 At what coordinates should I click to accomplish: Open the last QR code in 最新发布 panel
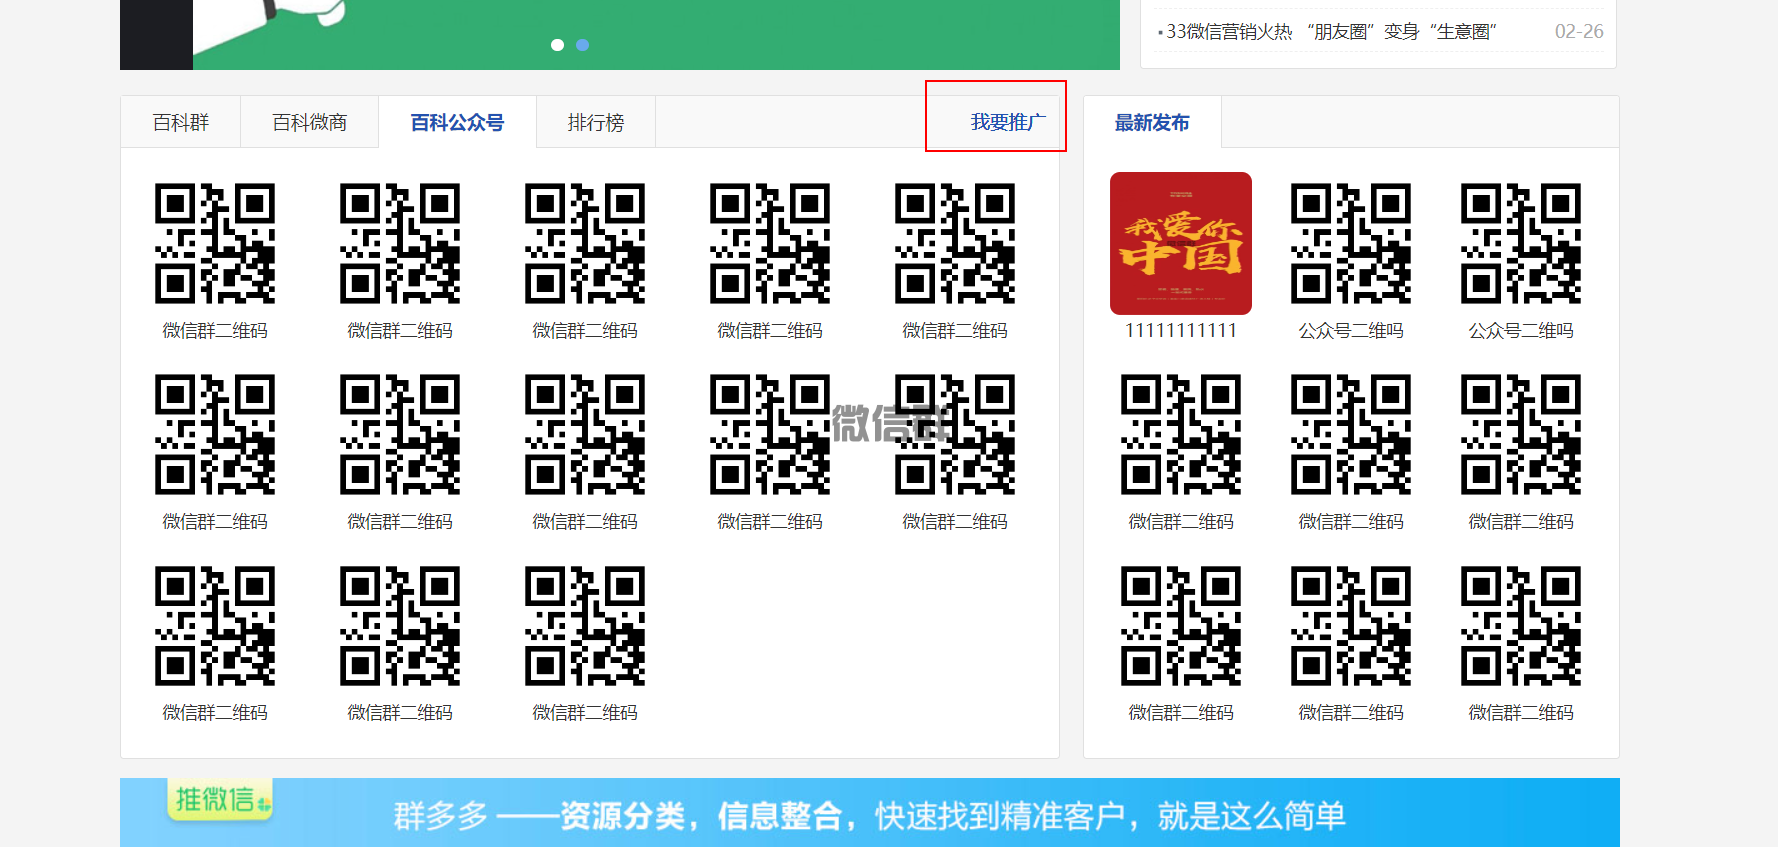pos(1520,626)
